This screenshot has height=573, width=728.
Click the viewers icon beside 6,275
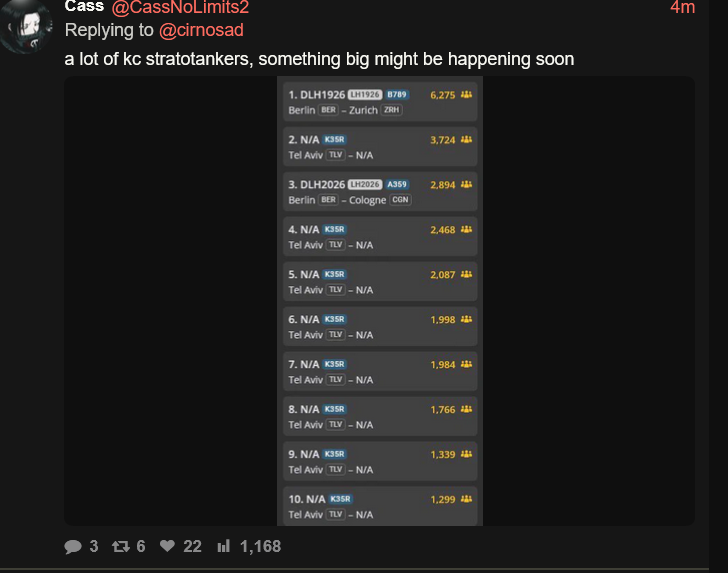tap(466, 95)
